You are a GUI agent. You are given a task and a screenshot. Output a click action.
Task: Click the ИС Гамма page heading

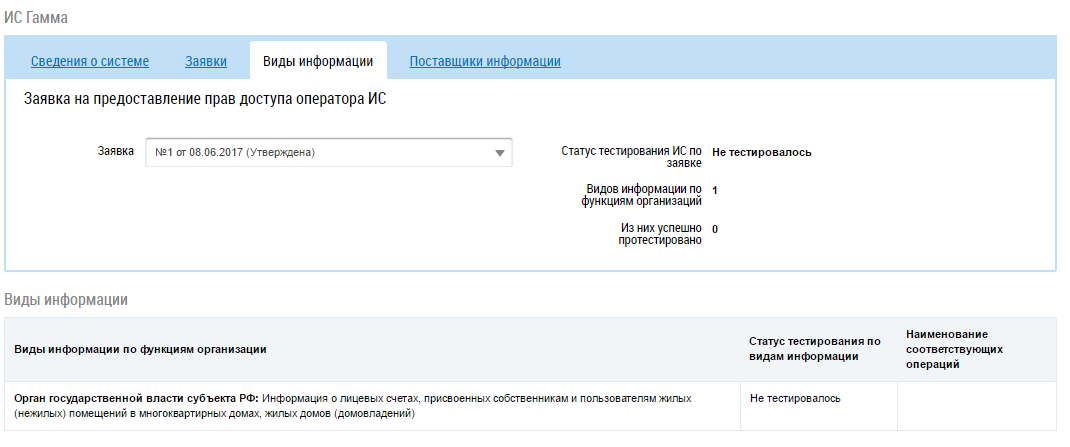coord(36,18)
